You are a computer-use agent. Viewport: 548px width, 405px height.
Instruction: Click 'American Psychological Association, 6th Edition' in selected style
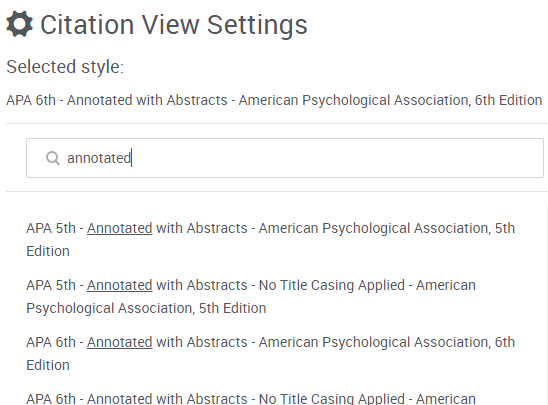(390, 100)
